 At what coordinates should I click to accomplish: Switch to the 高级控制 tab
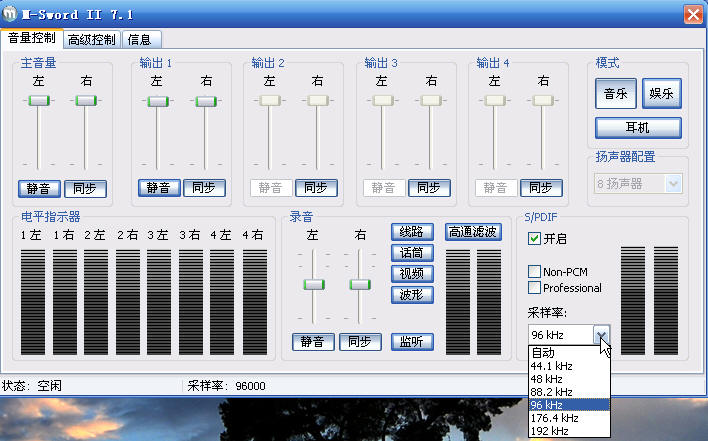[x=92, y=39]
